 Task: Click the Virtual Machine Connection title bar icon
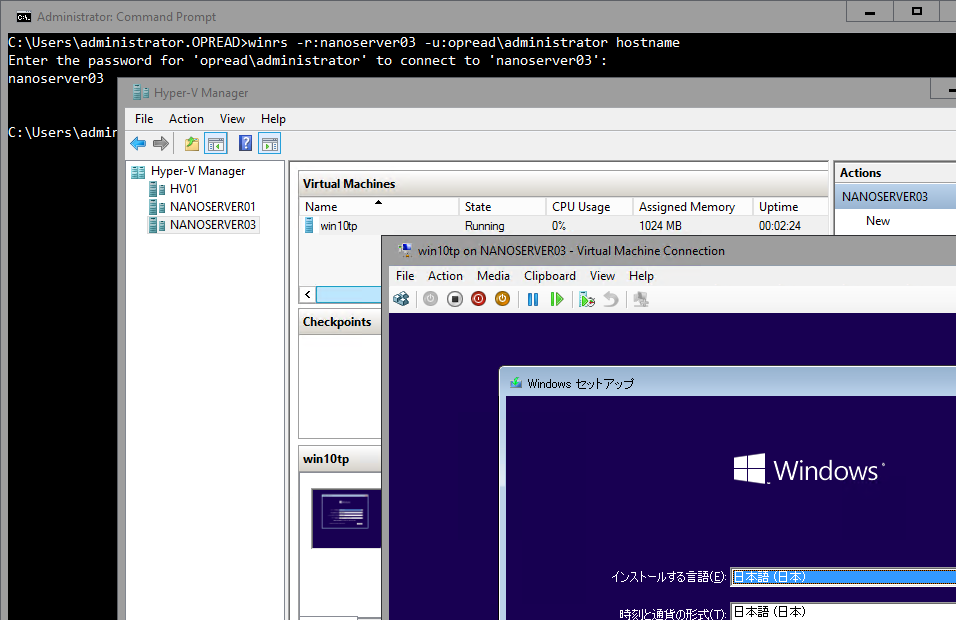(405, 251)
